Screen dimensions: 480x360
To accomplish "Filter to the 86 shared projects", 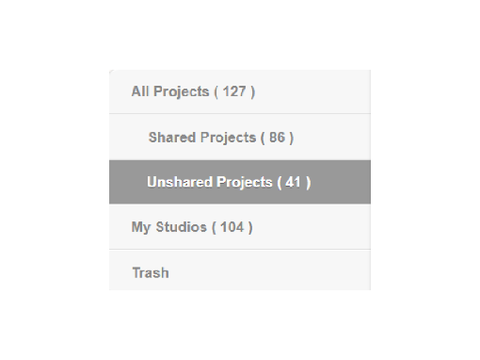I will tap(240, 137).
